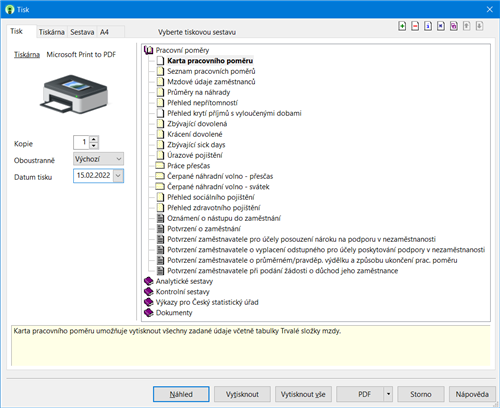Click the Vytisknout vše button
This screenshot has height=408, width=500.
tap(303, 394)
